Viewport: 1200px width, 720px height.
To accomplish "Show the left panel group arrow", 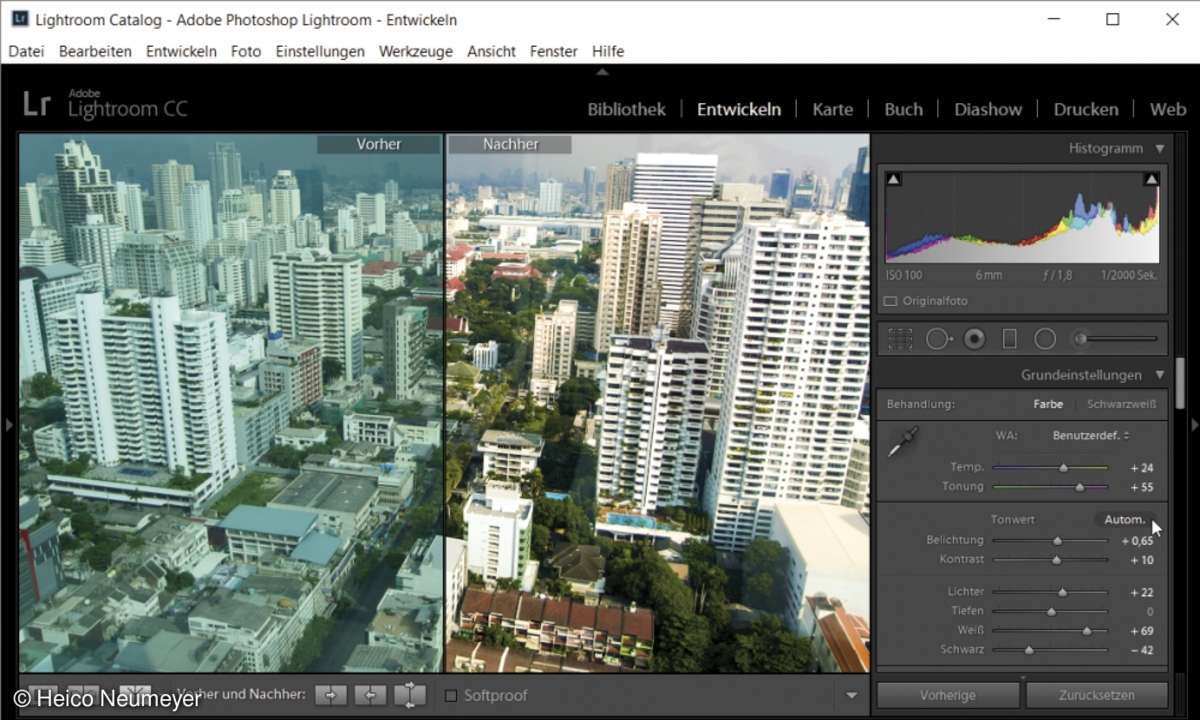I will 8,425.
